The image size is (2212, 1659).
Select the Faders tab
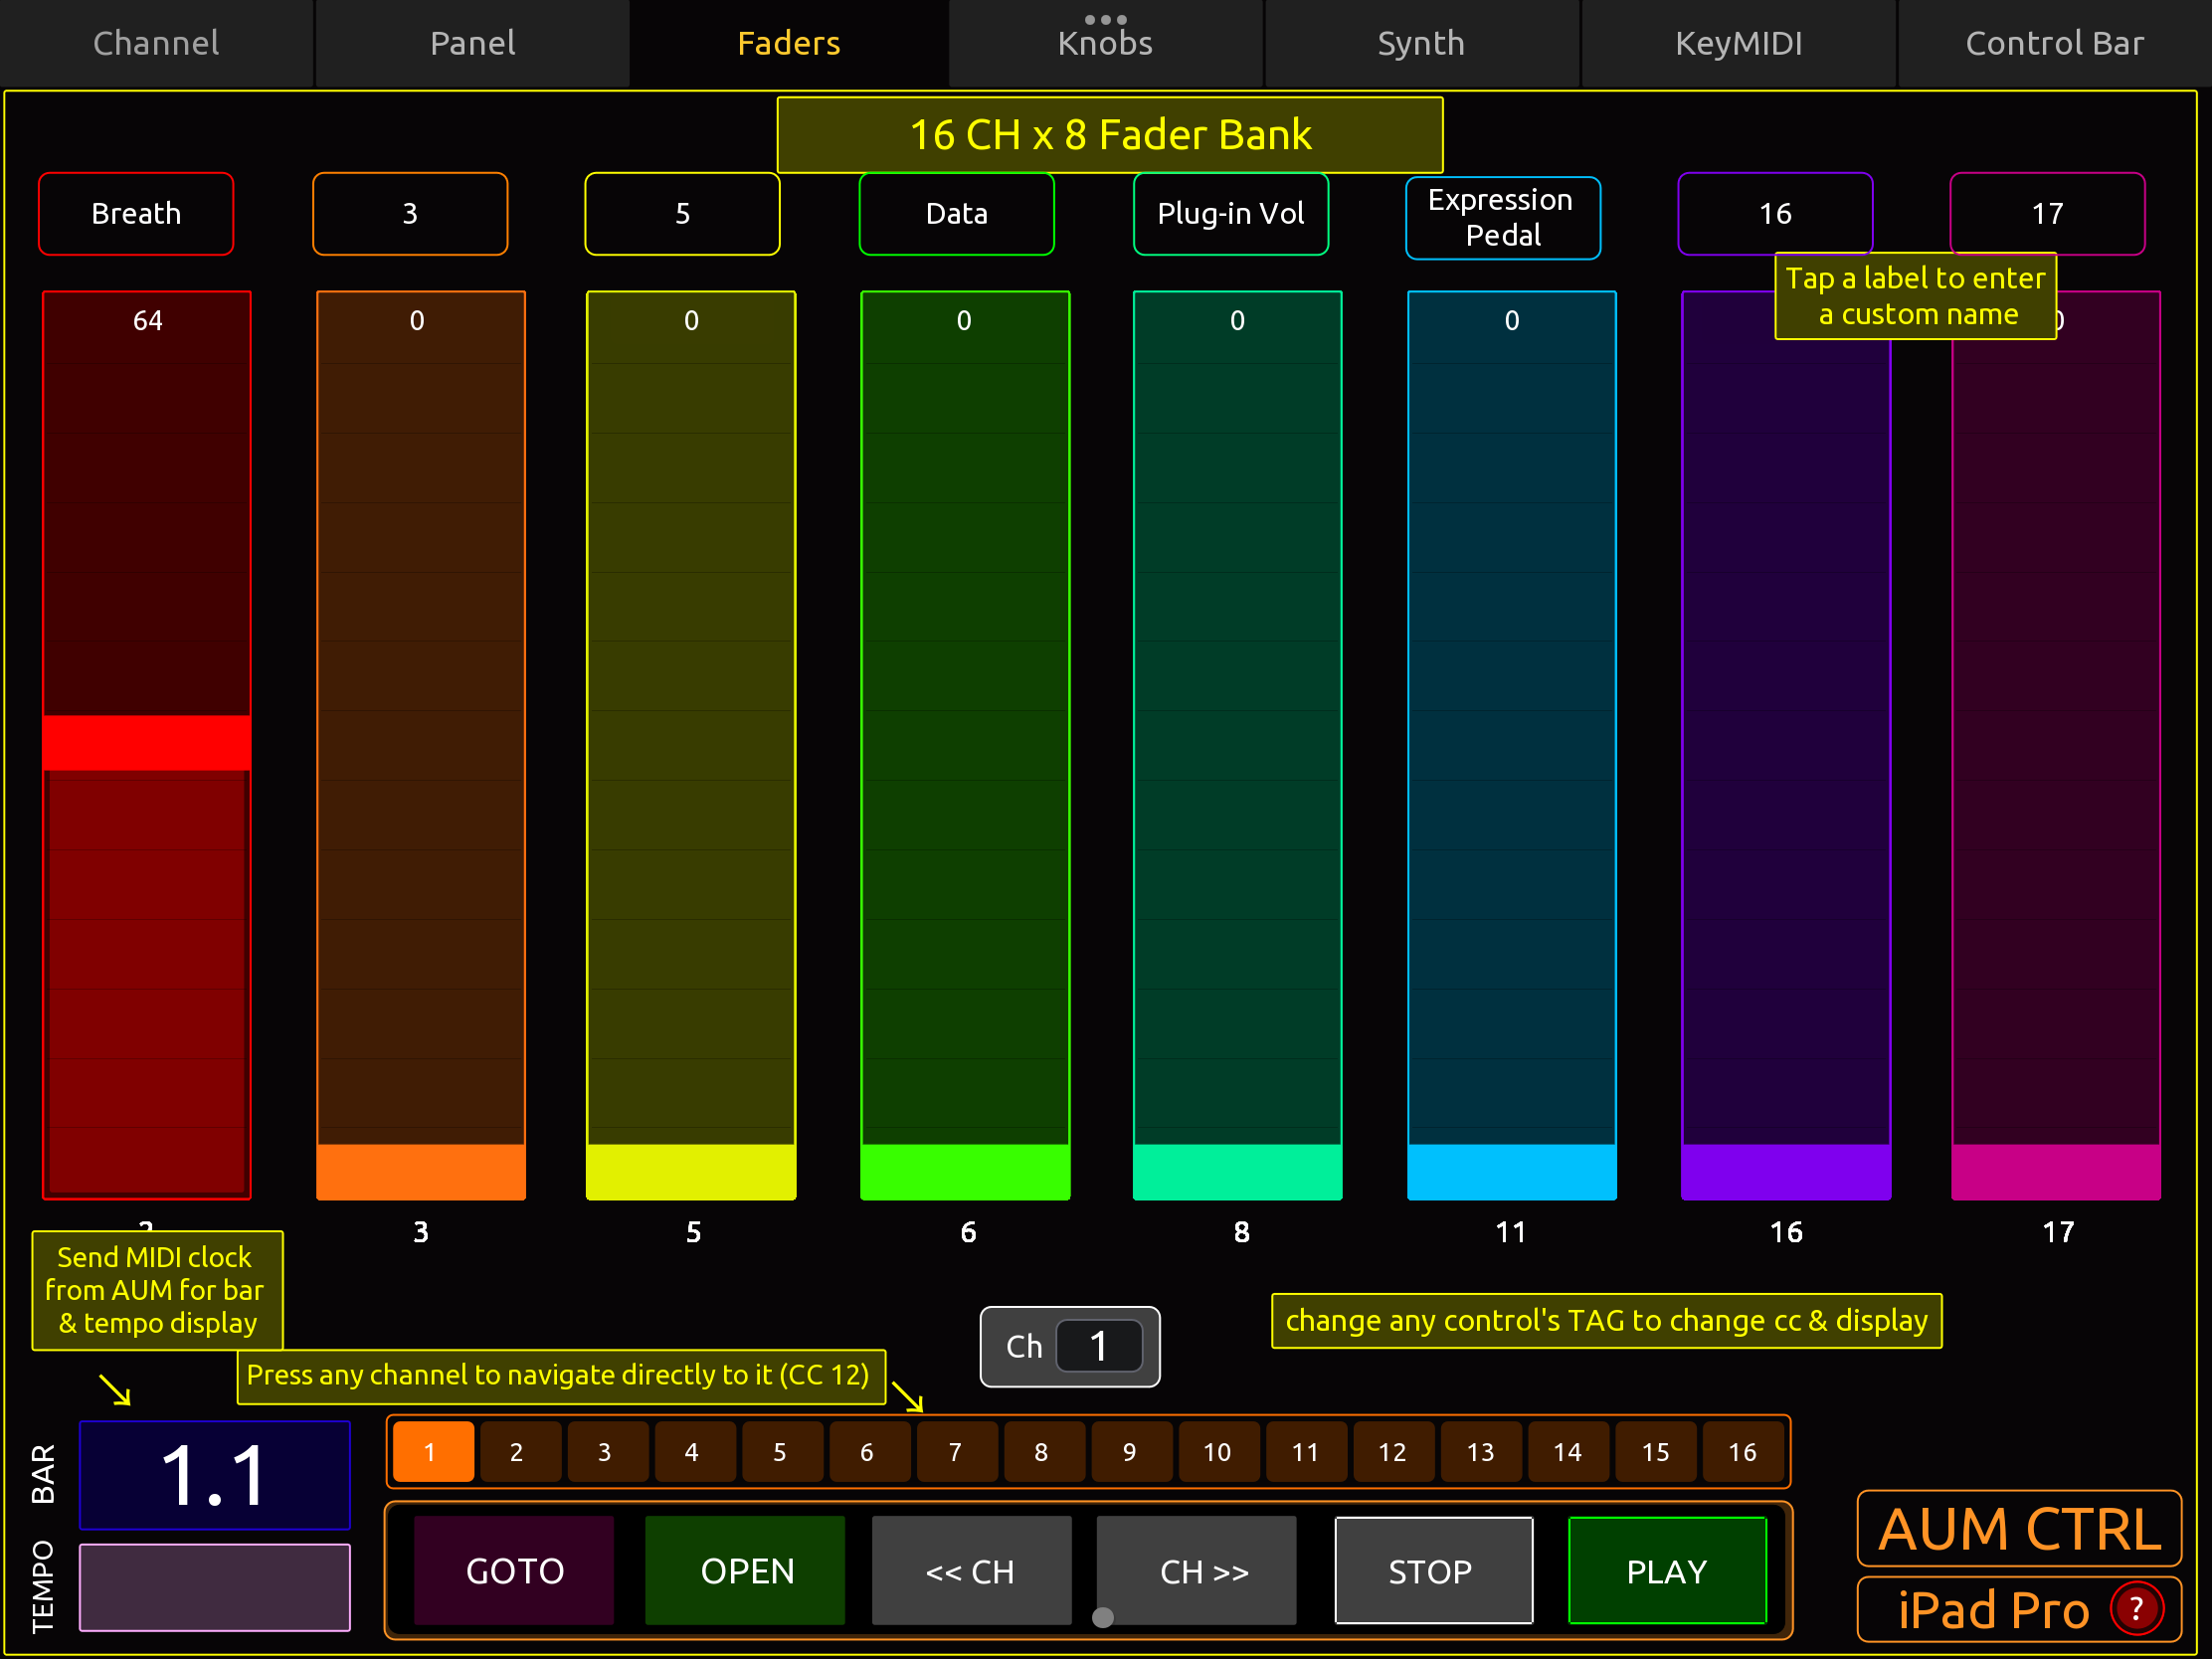(x=788, y=43)
